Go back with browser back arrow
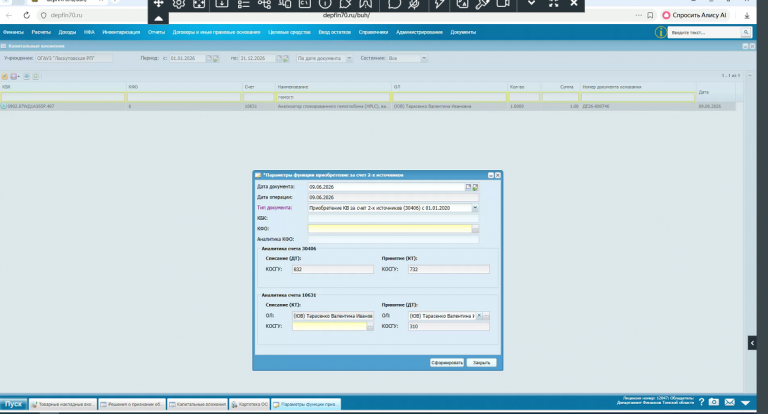The width and height of the screenshot is (768, 414). [9, 15]
